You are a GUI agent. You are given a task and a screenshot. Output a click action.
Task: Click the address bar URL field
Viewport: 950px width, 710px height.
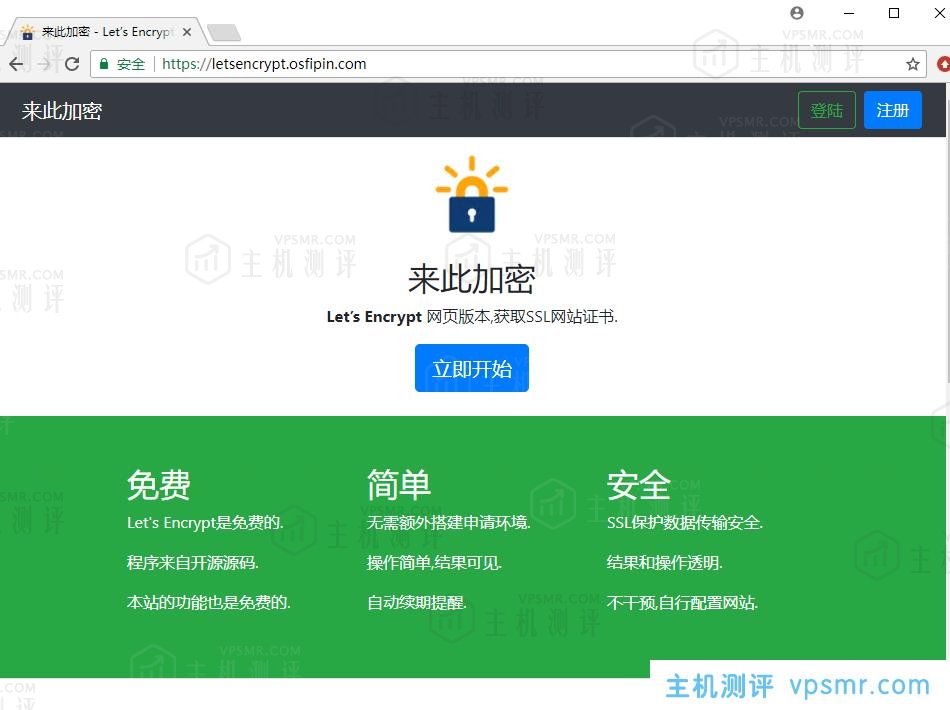pos(508,64)
